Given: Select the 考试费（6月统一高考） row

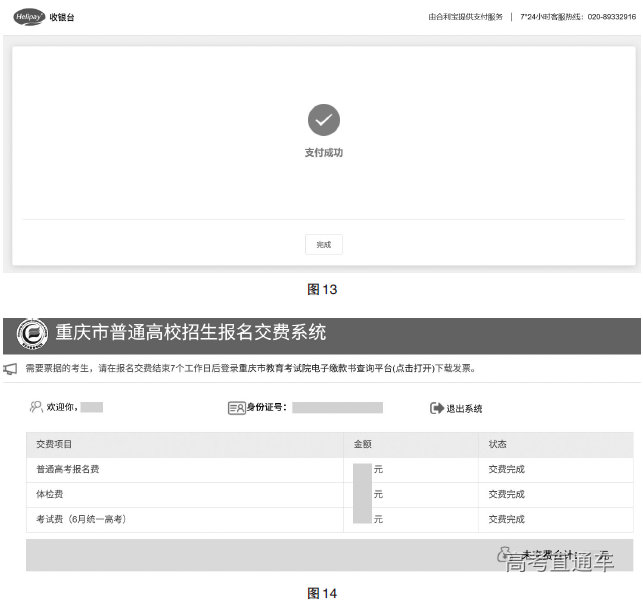Looking at the screenshot, I should pos(330,520).
